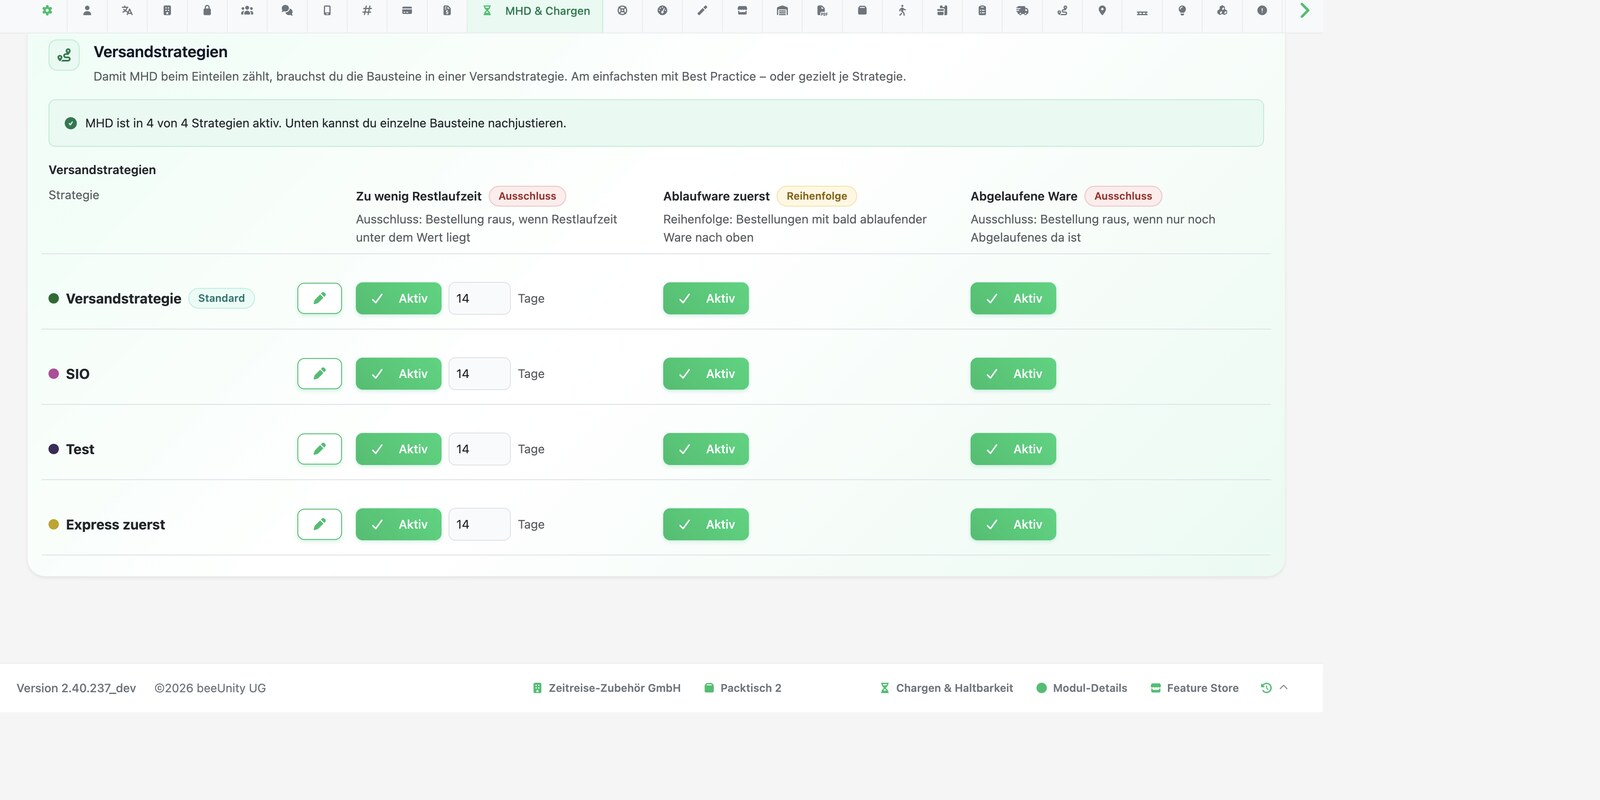Image resolution: width=1600 pixels, height=800 pixels.
Task: Edit the SIO strategy with pencil button
Action: click(320, 374)
